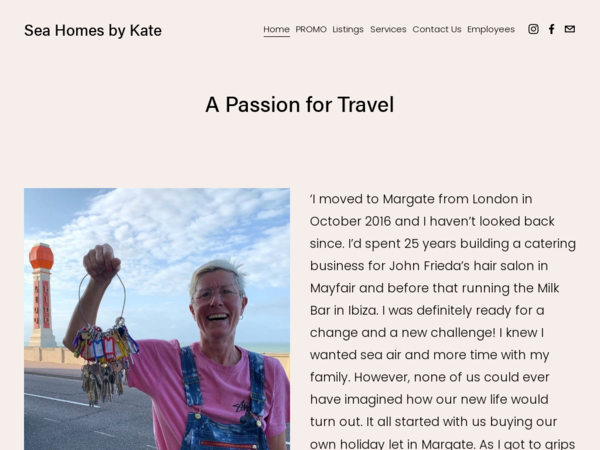Click the 'A Passion for Travel' heading
600x450 pixels.
click(x=300, y=104)
